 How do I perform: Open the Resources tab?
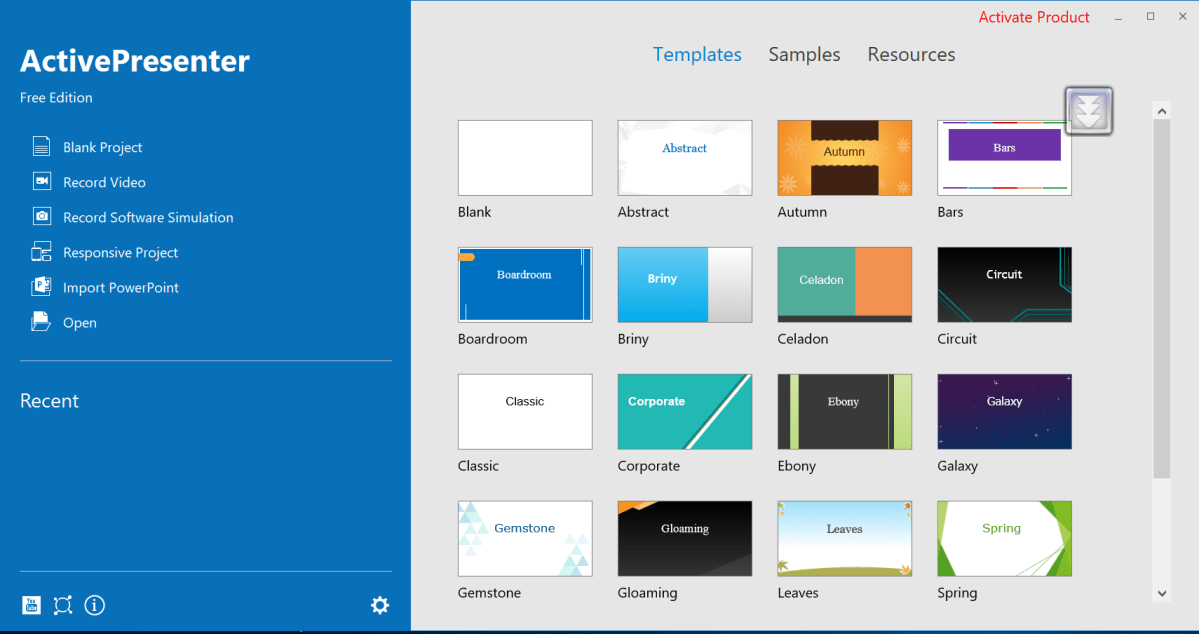911,54
